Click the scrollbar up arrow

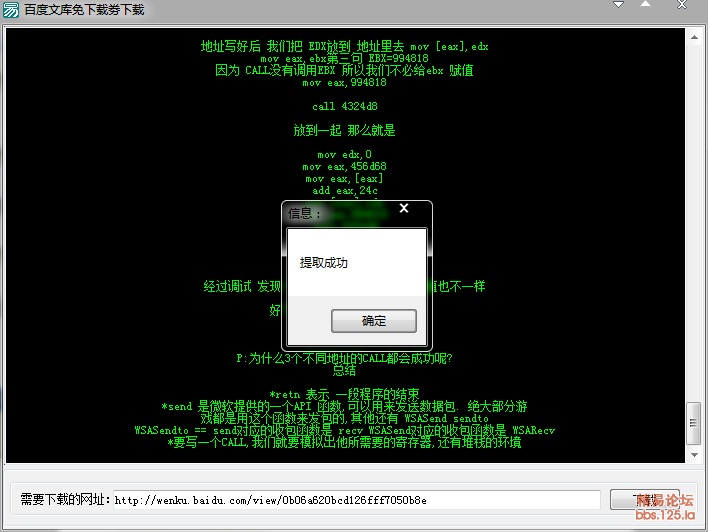coord(694,37)
